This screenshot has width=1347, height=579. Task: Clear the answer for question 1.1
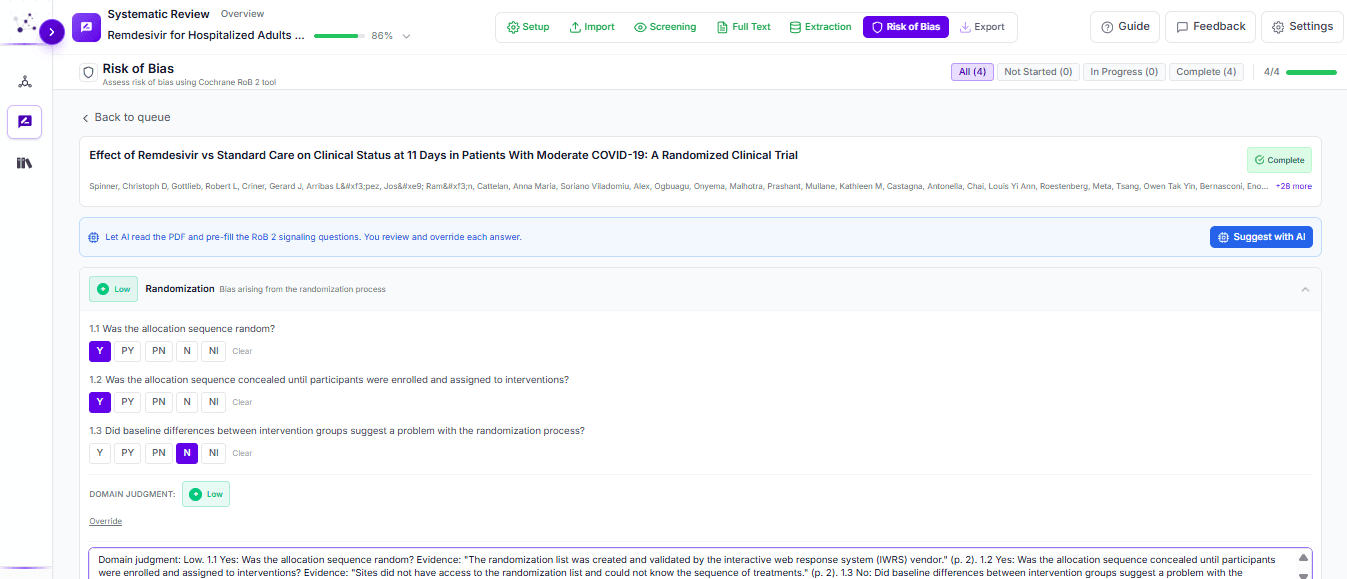tap(242, 351)
